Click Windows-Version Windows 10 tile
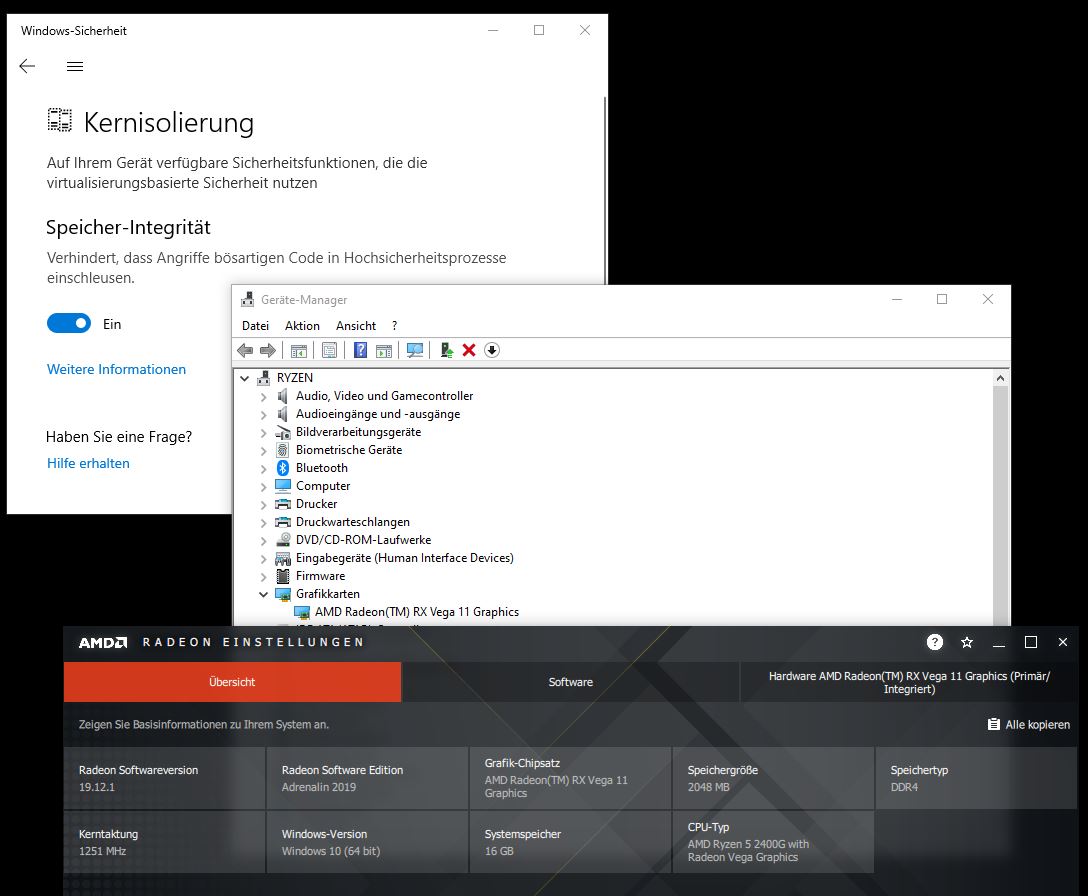Image resolution: width=1088 pixels, height=896 pixels. [367, 842]
